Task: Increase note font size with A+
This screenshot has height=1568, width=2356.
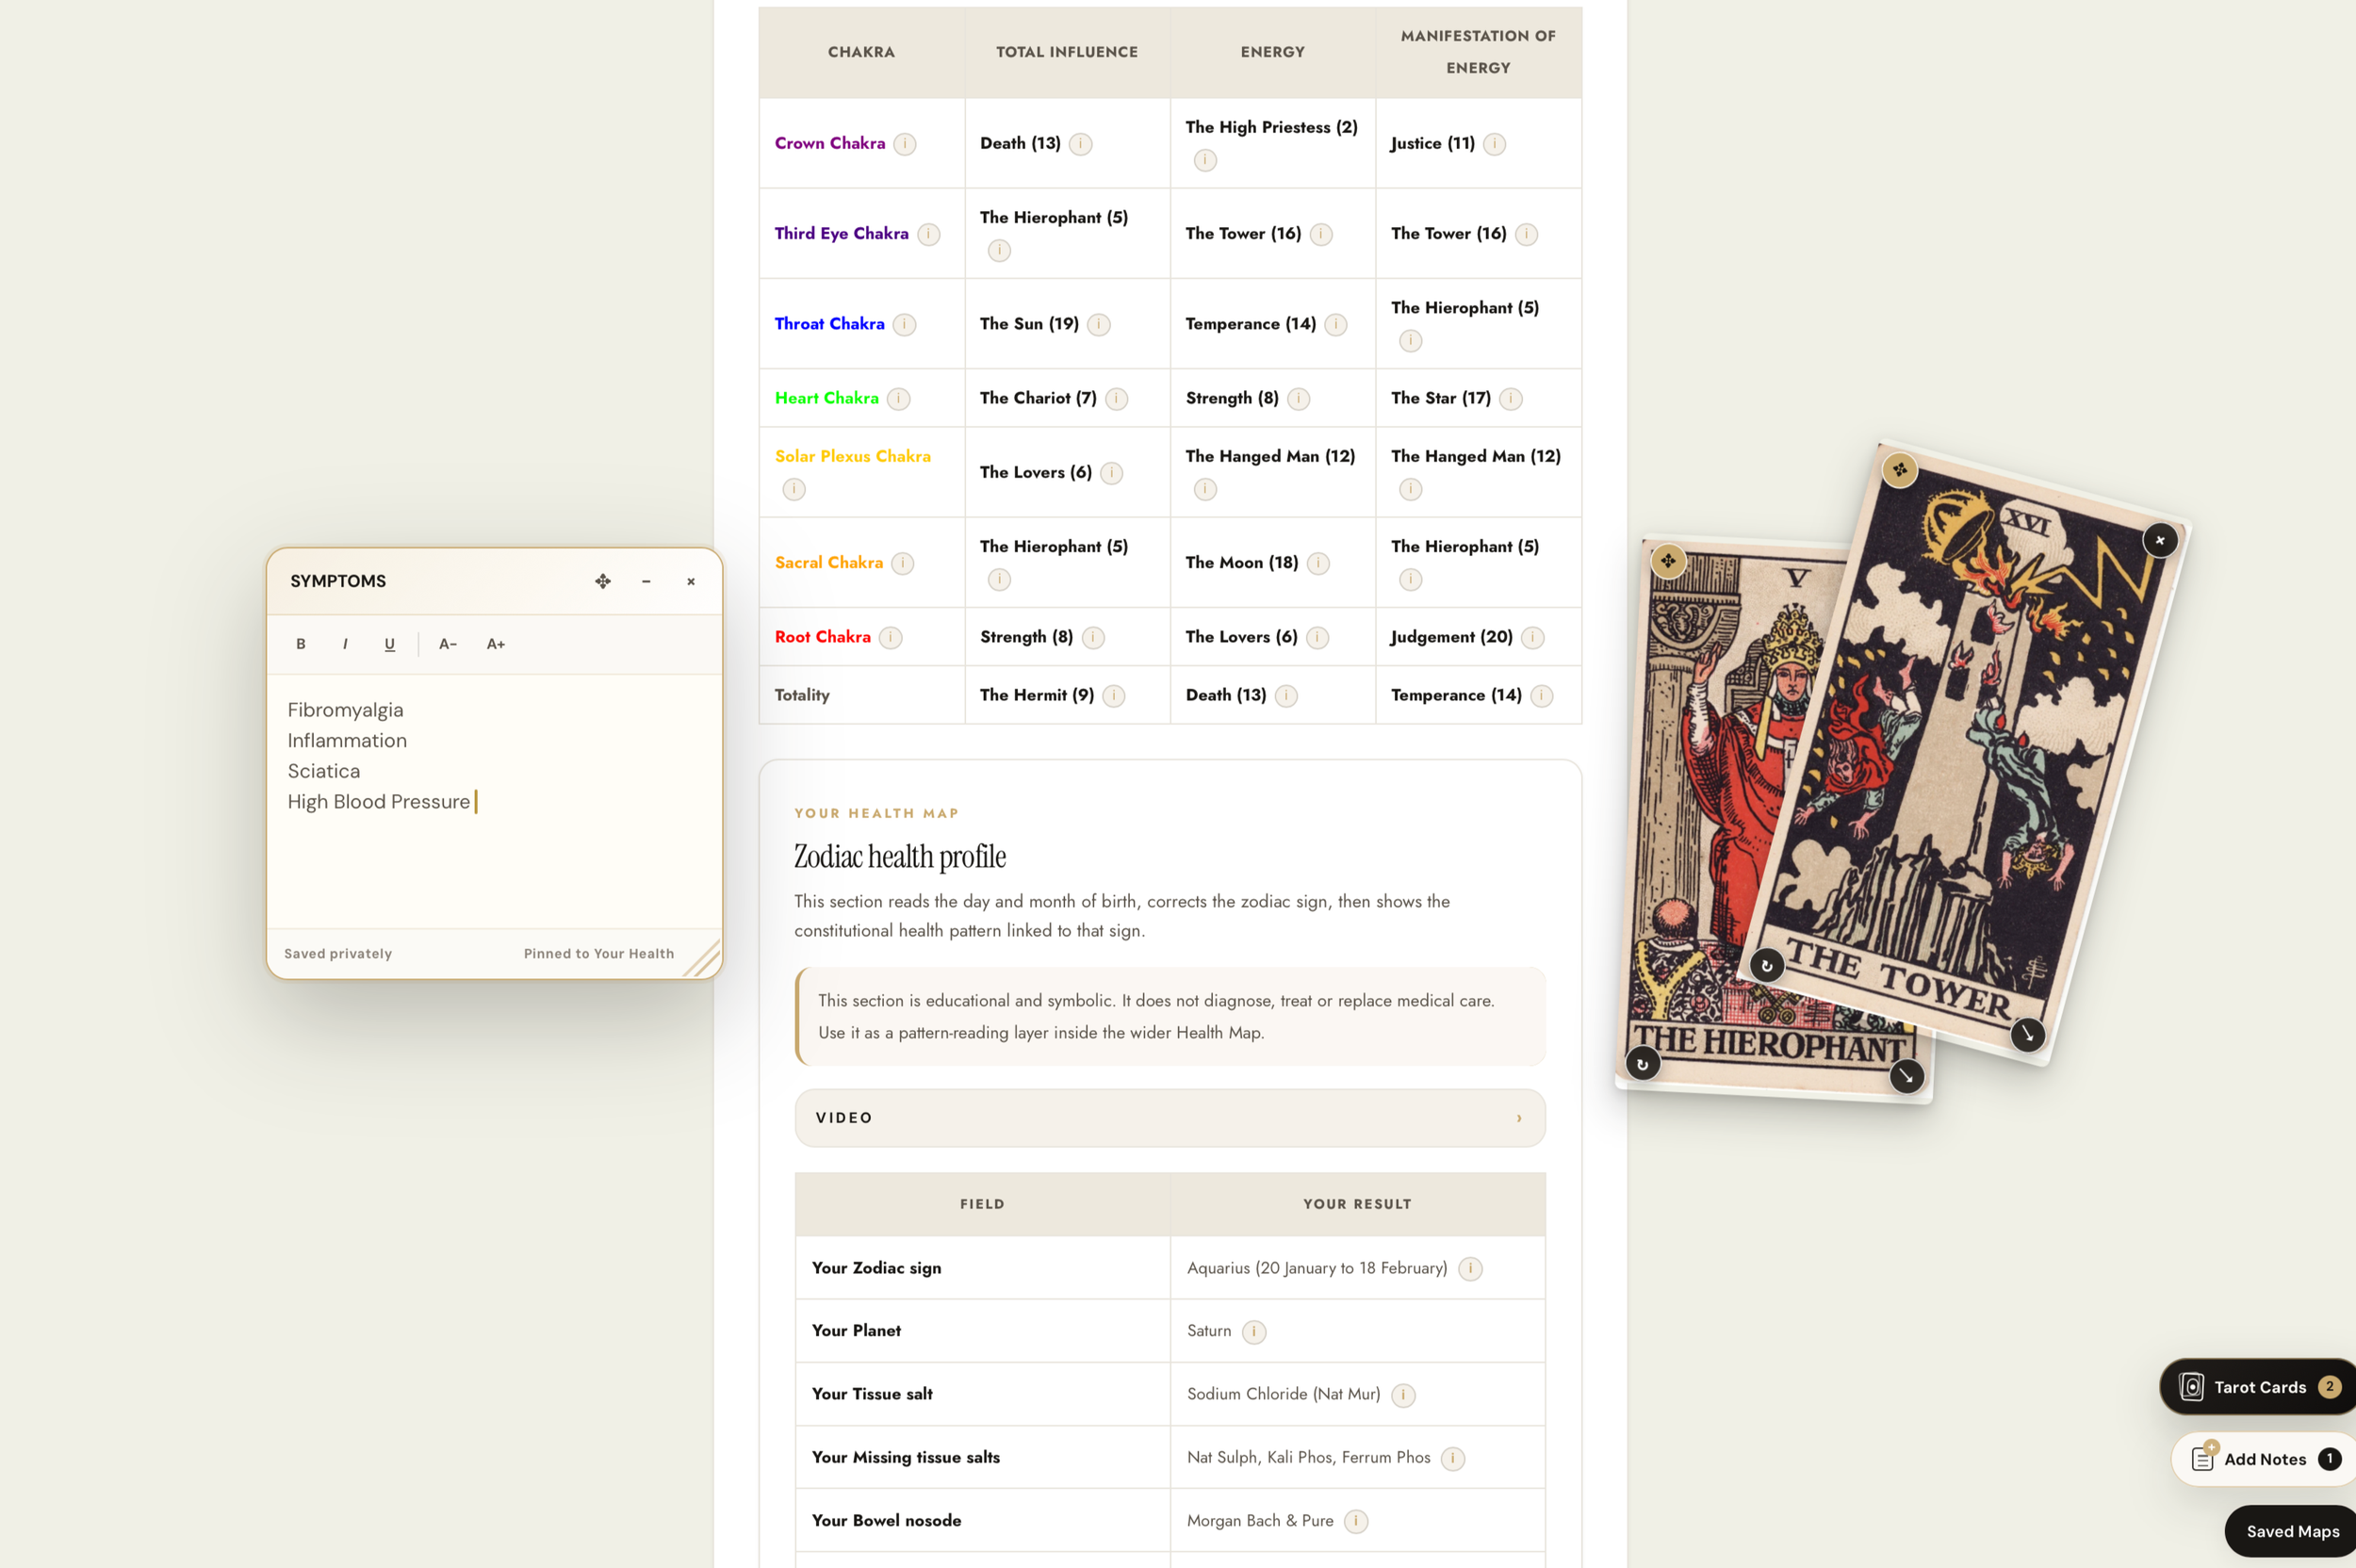Action: 496,644
